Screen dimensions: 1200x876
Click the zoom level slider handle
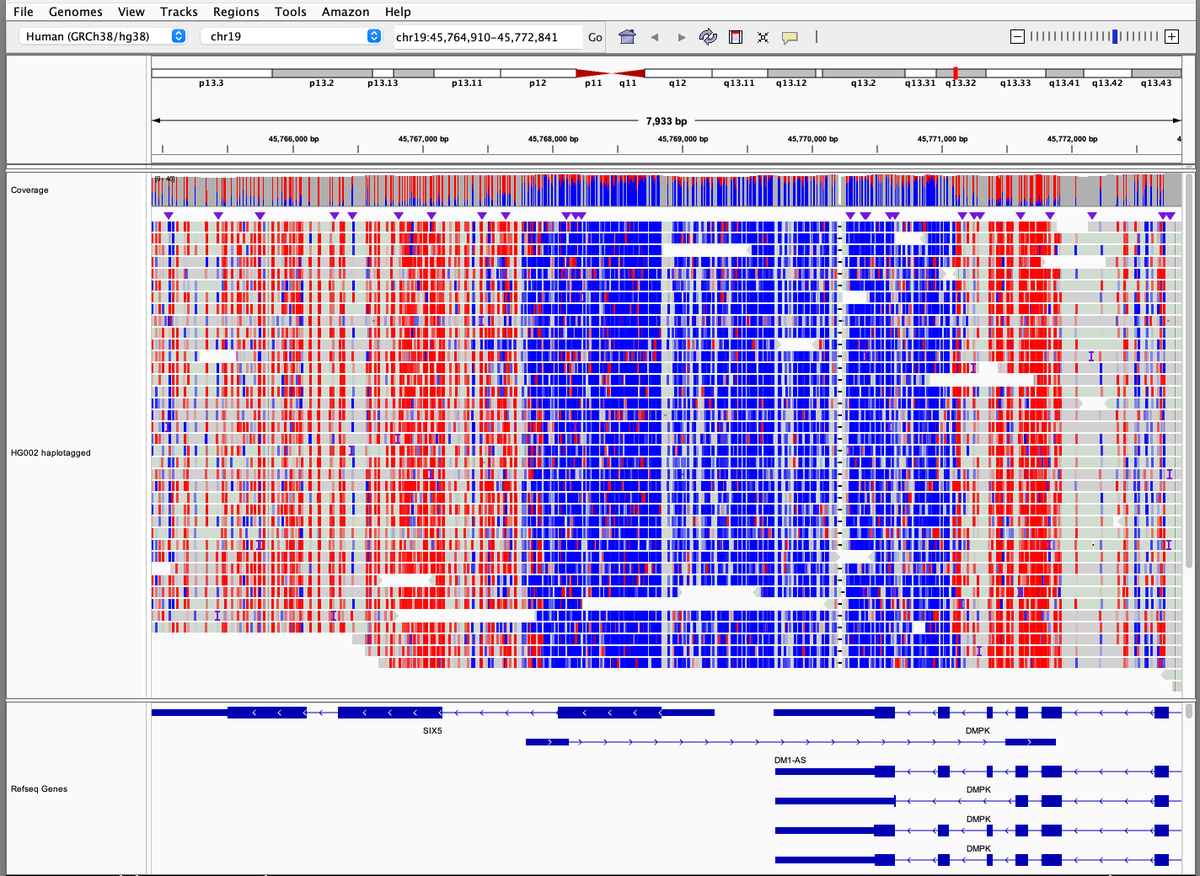click(1115, 37)
